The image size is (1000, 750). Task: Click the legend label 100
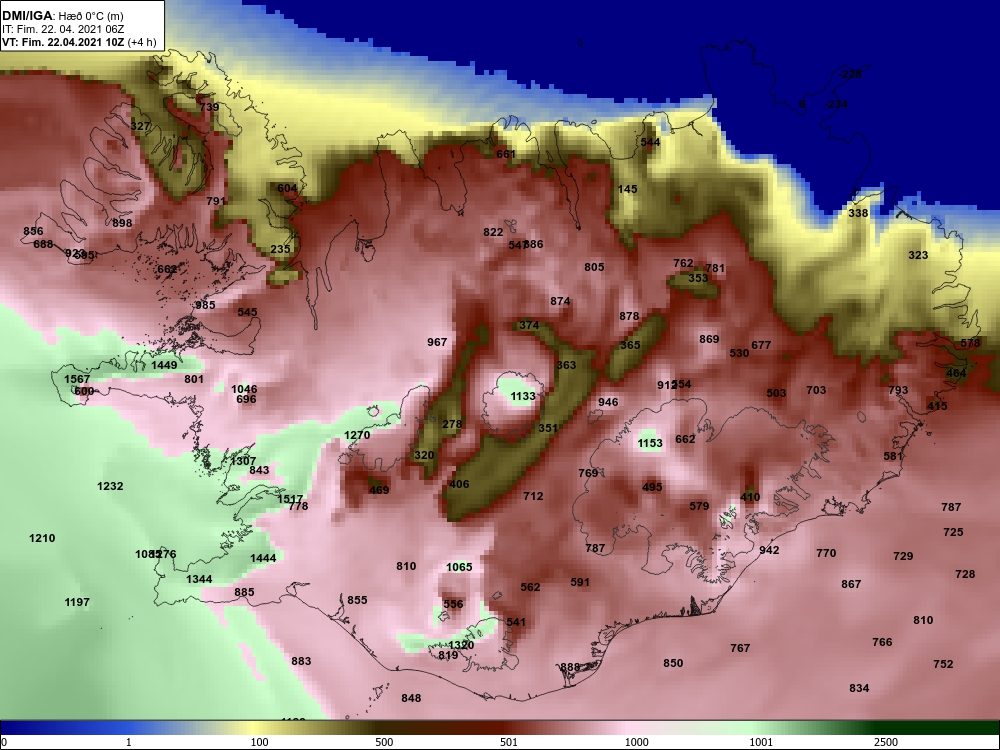(259, 742)
